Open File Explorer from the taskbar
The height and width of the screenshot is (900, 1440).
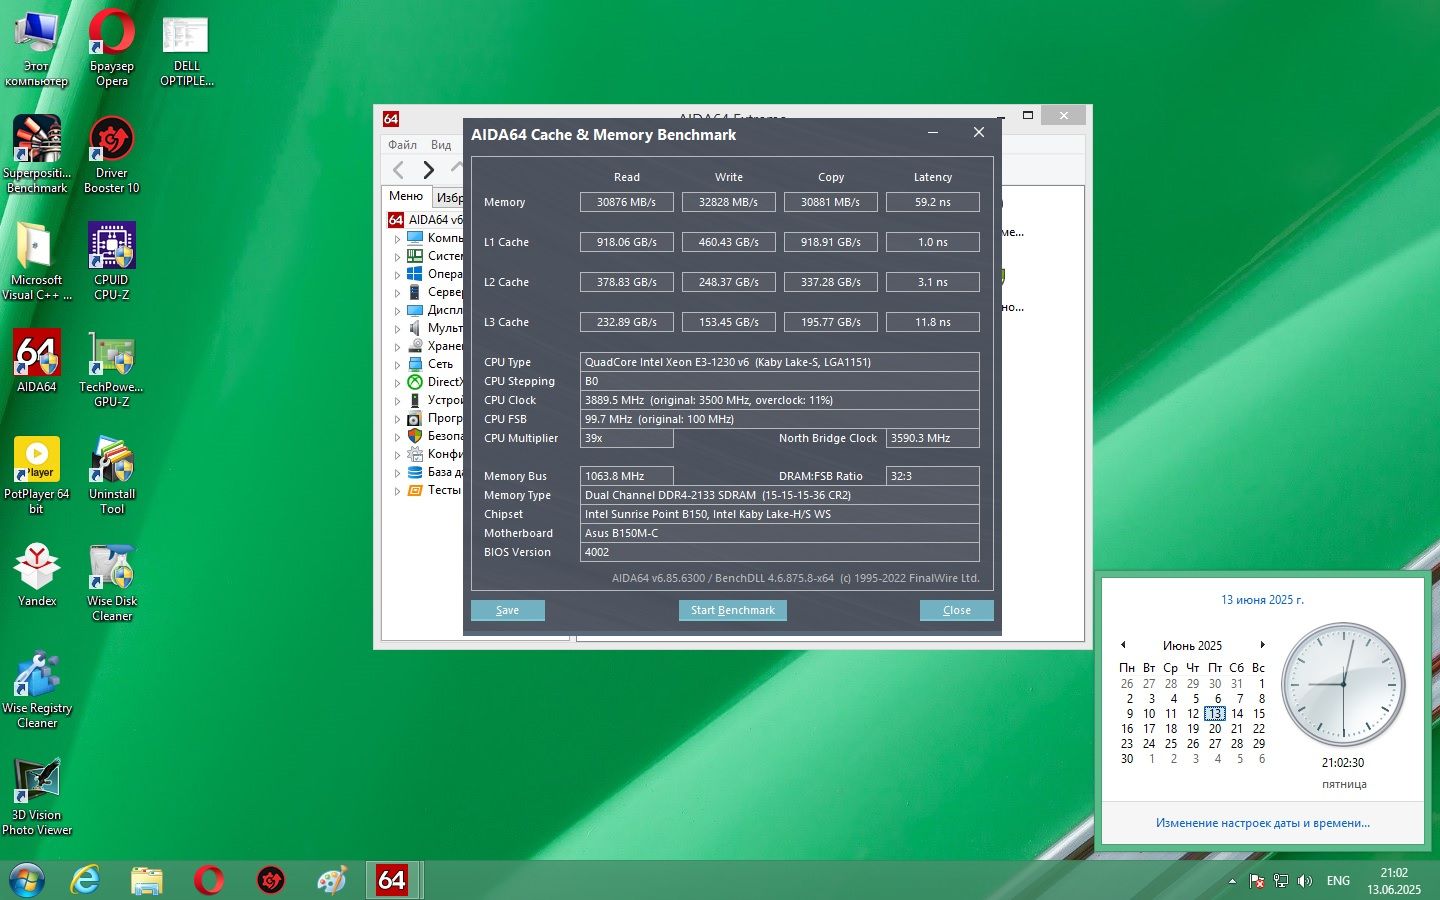pyautogui.click(x=147, y=880)
